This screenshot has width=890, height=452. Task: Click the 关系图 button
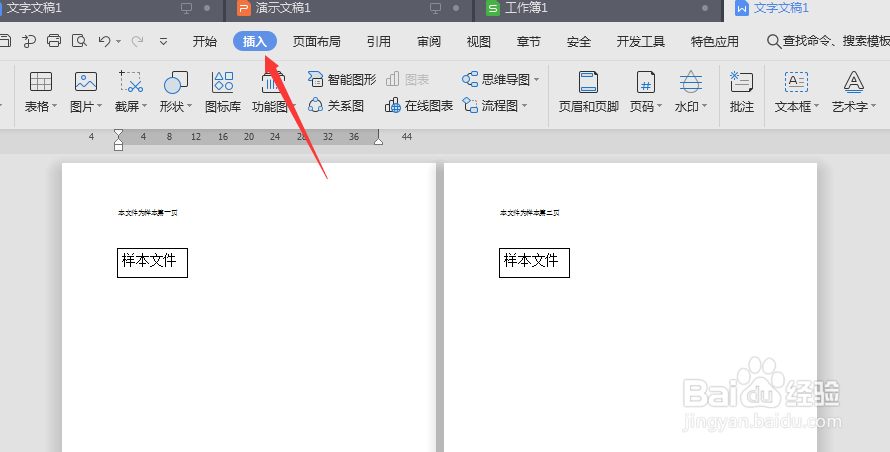coord(336,106)
